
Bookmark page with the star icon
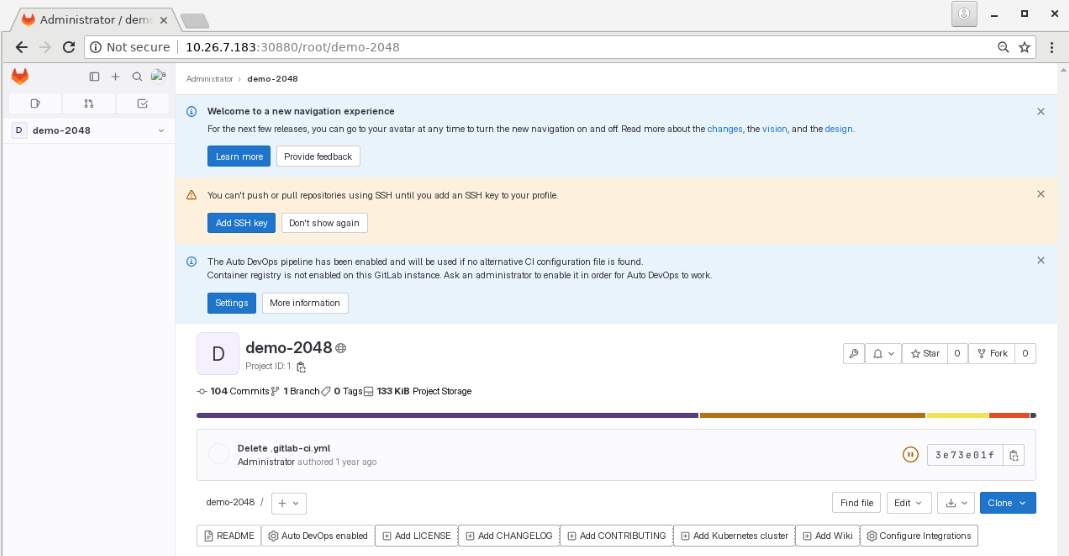point(1024,47)
